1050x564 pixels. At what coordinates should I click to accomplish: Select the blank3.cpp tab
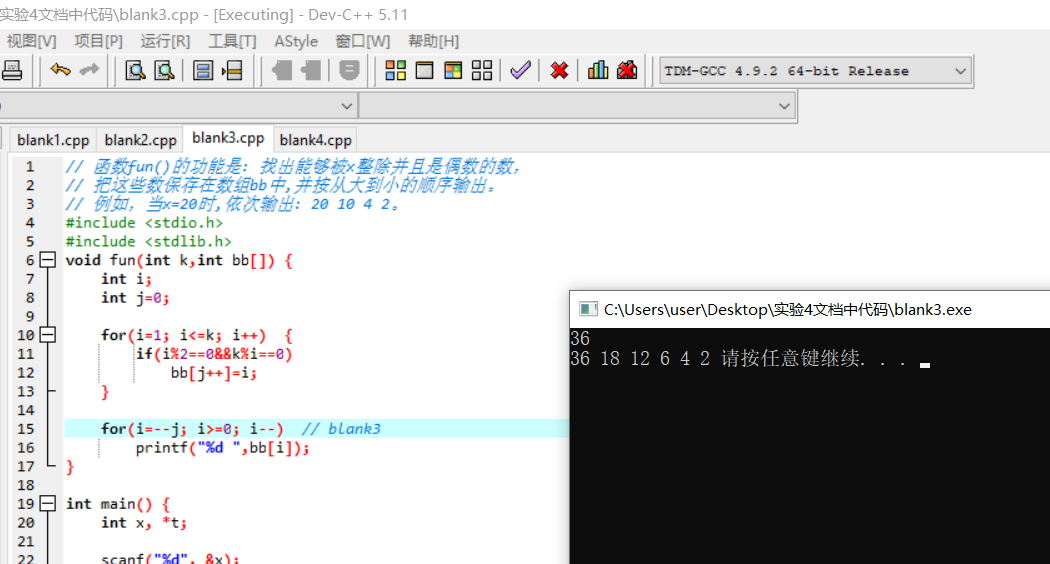pos(228,138)
